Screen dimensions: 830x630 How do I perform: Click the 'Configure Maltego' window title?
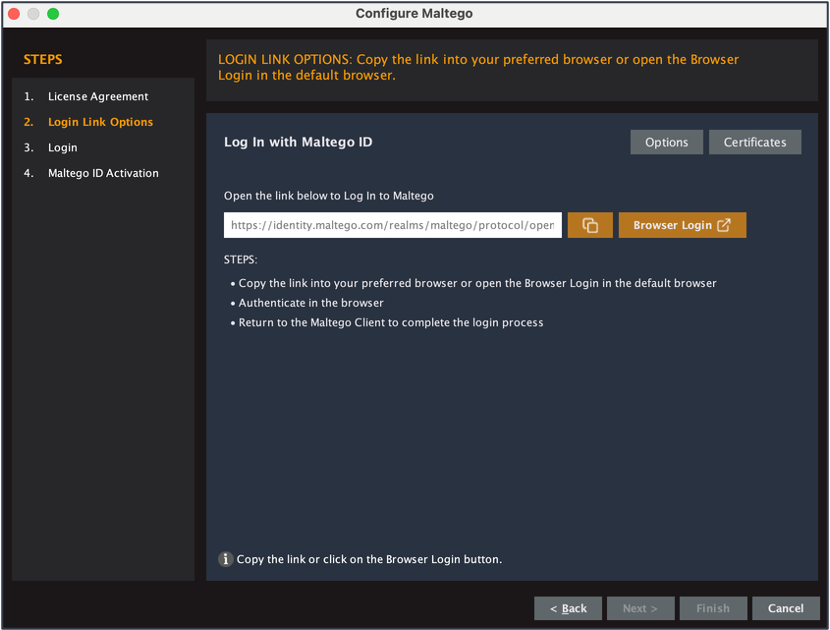[414, 13]
